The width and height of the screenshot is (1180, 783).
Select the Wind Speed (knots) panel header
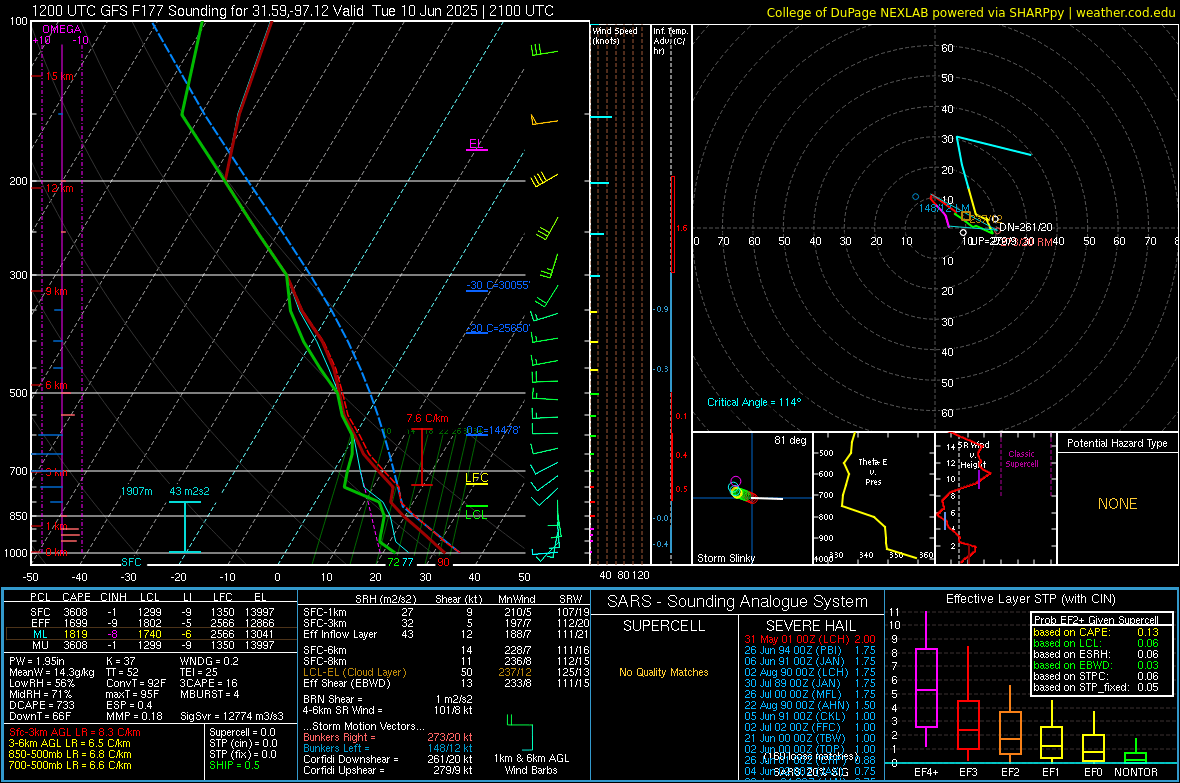[614, 35]
